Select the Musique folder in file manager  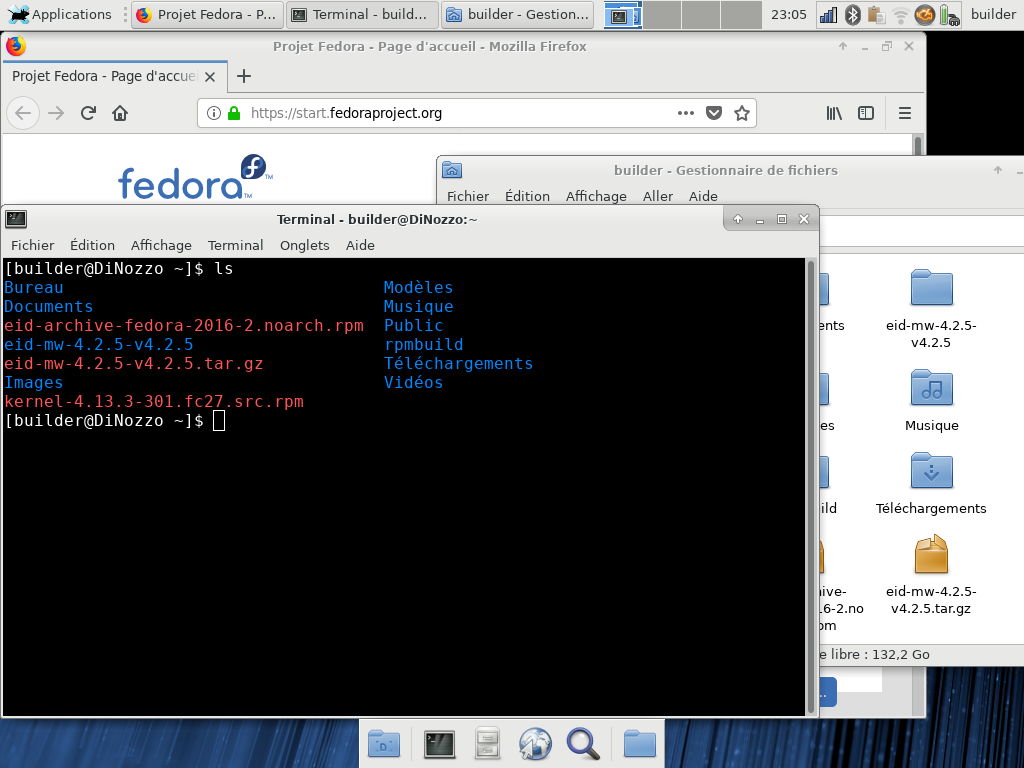click(931, 400)
